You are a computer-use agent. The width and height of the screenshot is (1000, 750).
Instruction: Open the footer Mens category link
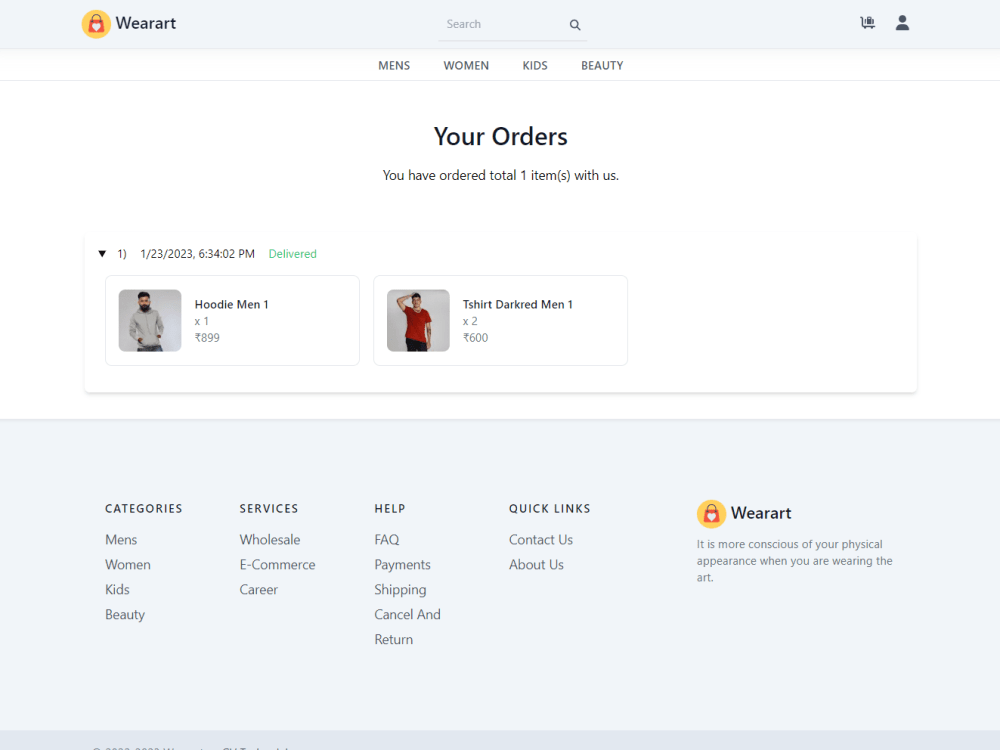121,540
